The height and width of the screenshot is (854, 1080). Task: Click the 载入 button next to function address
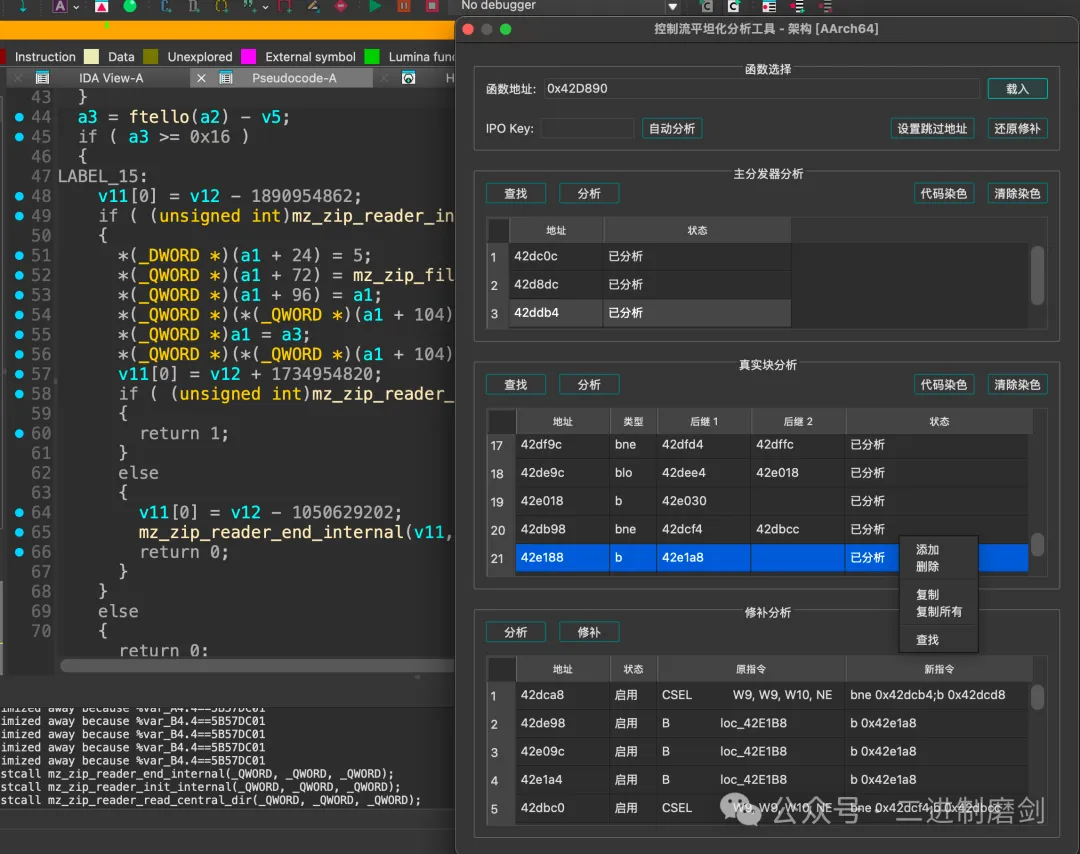[x=1017, y=88]
